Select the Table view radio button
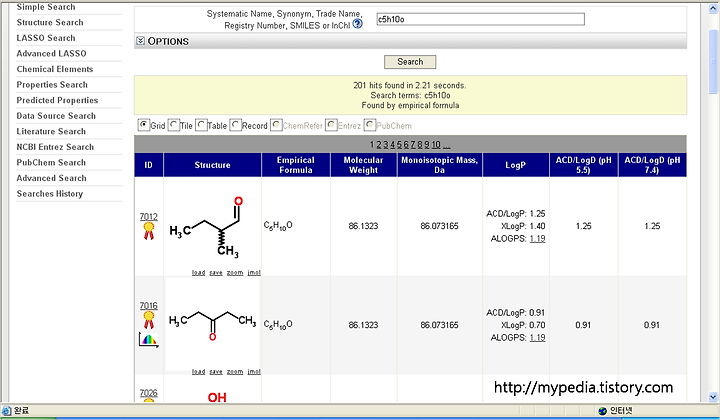The height and width of the screenshot is (420, 720). point(201,125)
